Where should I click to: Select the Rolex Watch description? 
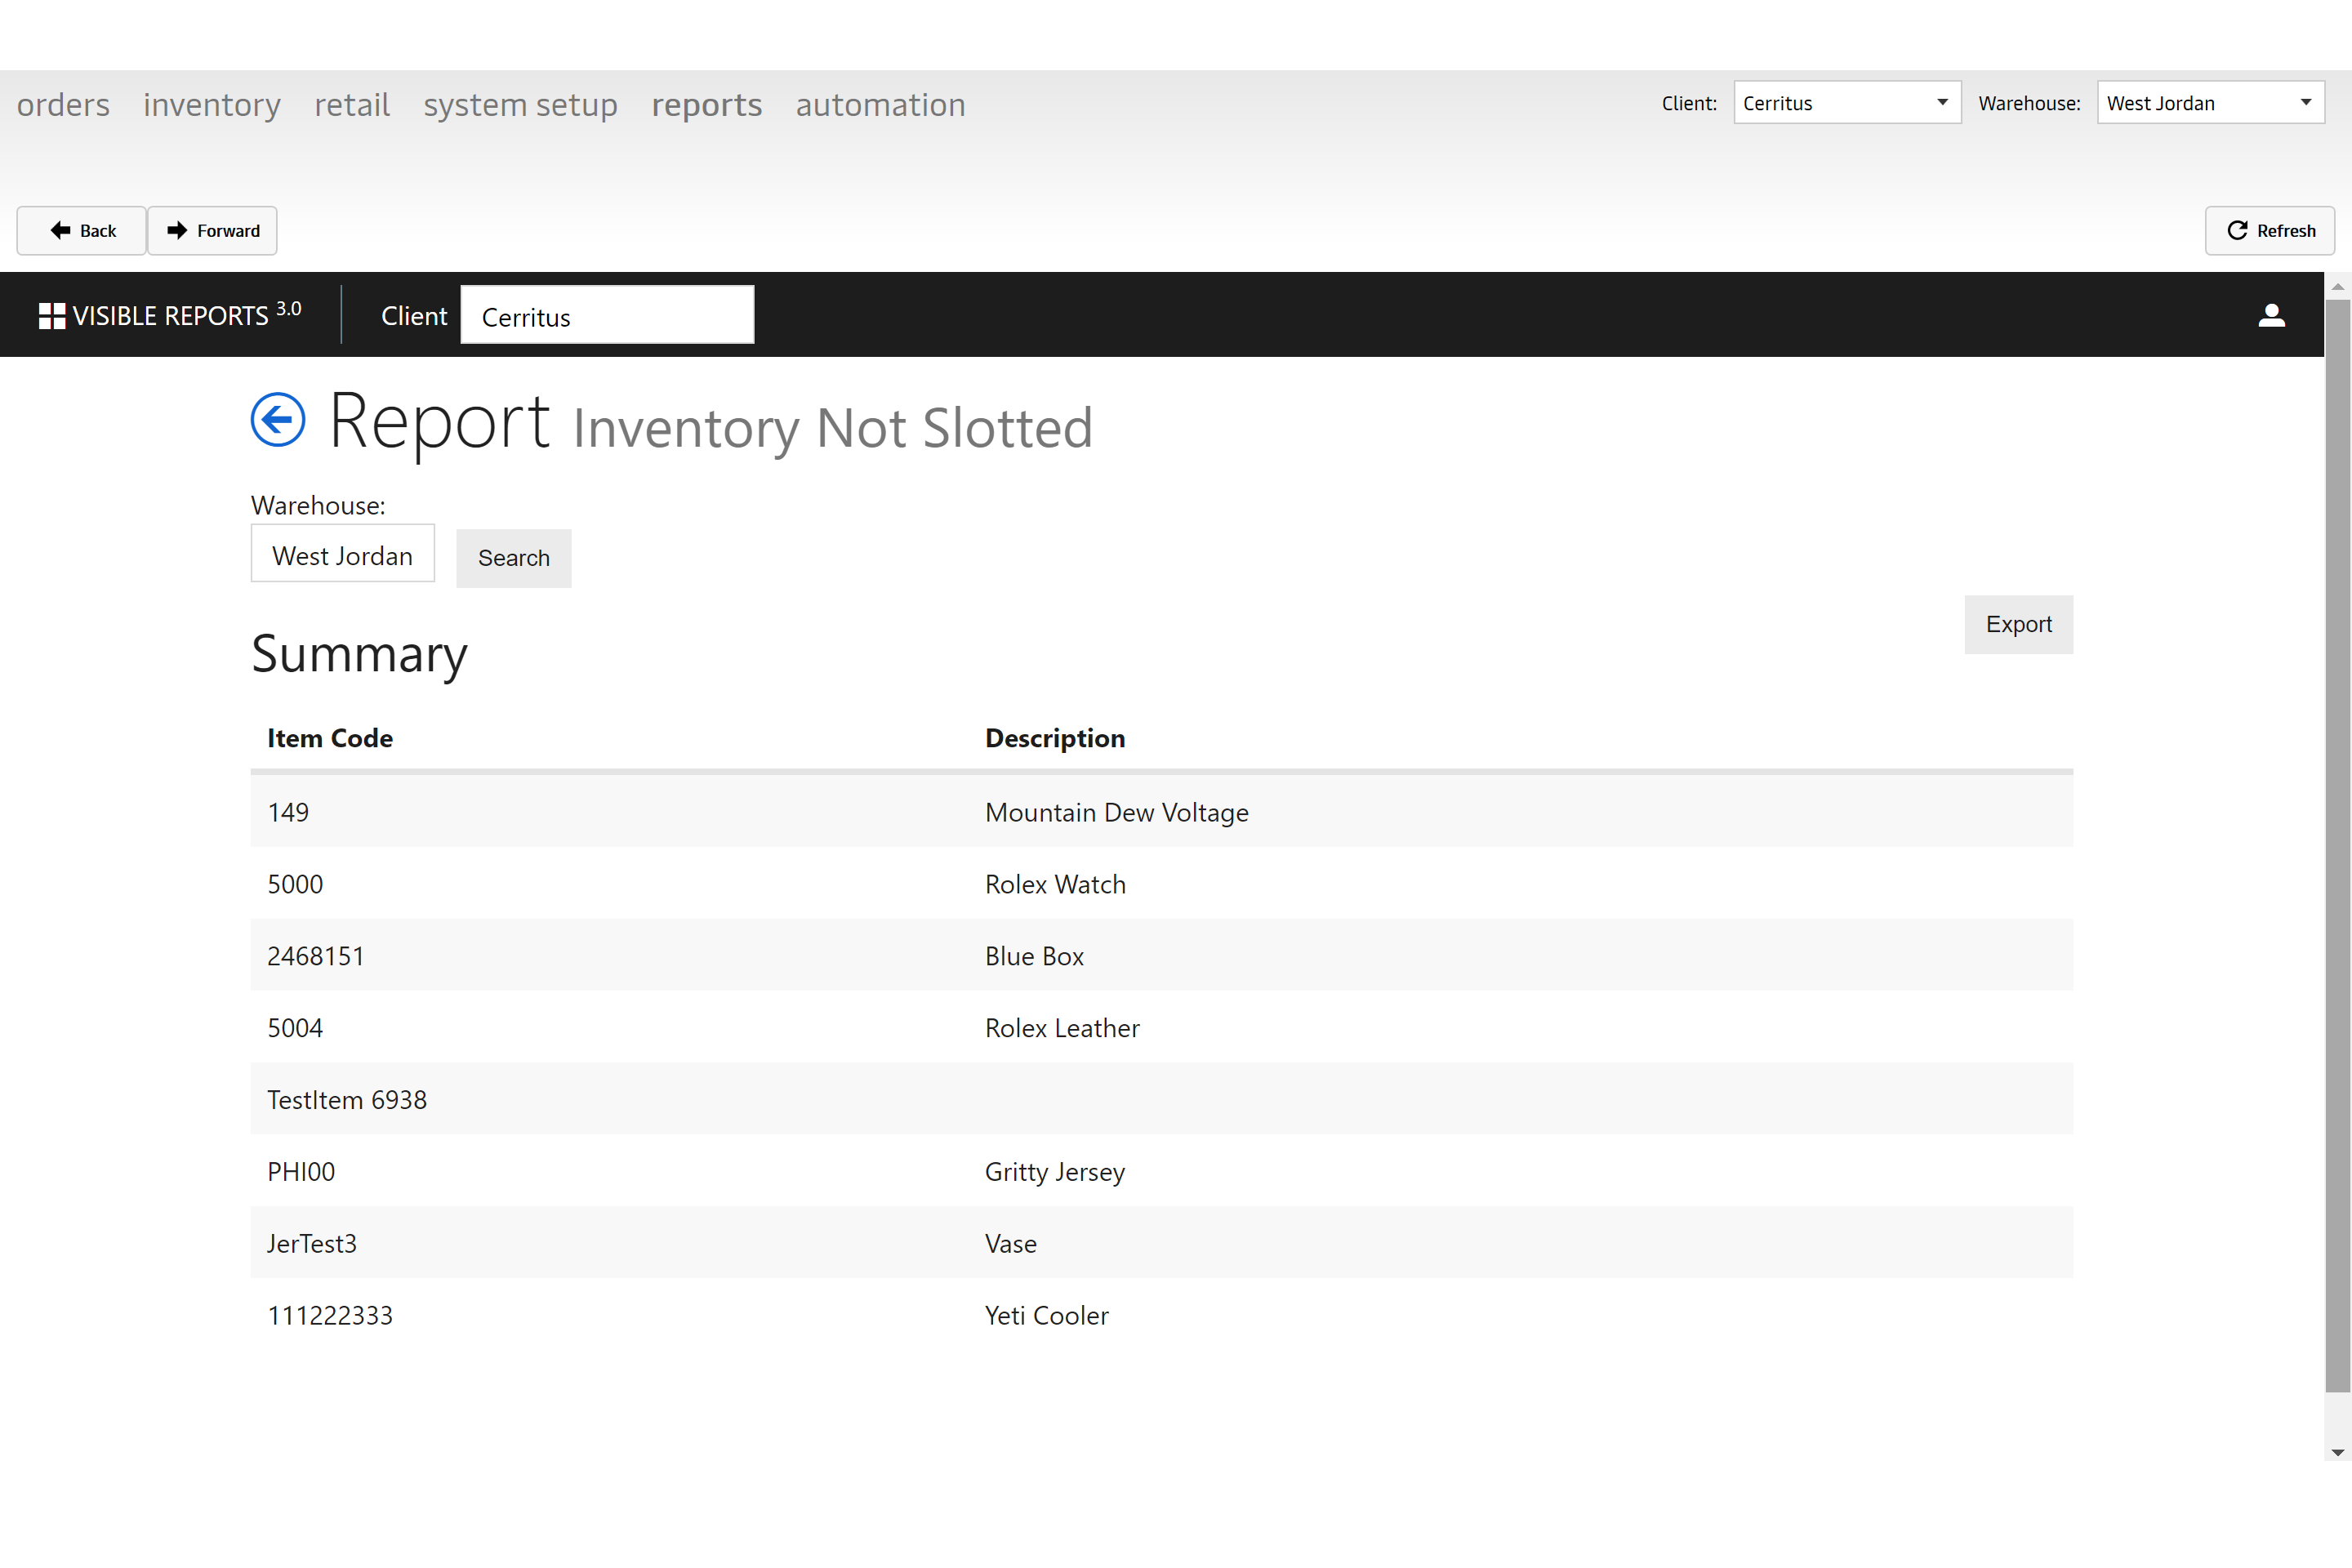(x=1055, y=884)
